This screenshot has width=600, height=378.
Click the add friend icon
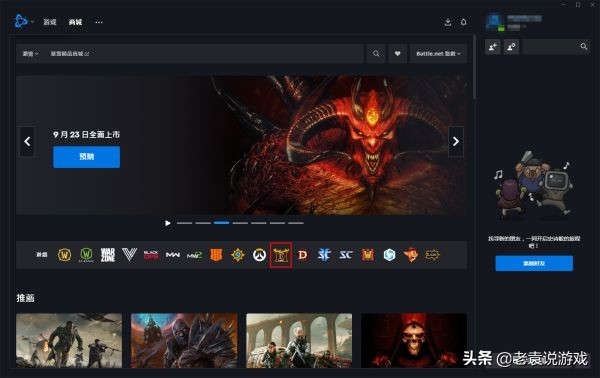[493, 47]
